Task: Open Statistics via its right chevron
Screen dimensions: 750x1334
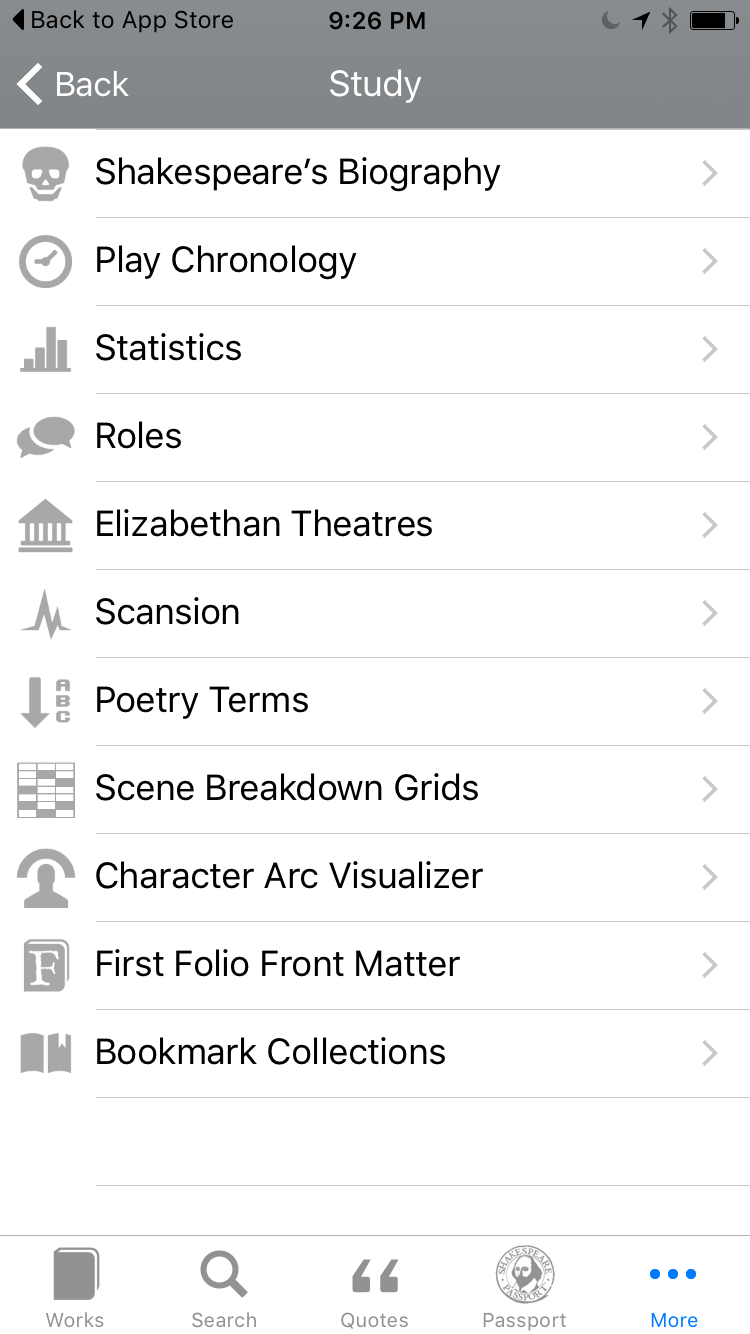Action: [x=710, y=349]
